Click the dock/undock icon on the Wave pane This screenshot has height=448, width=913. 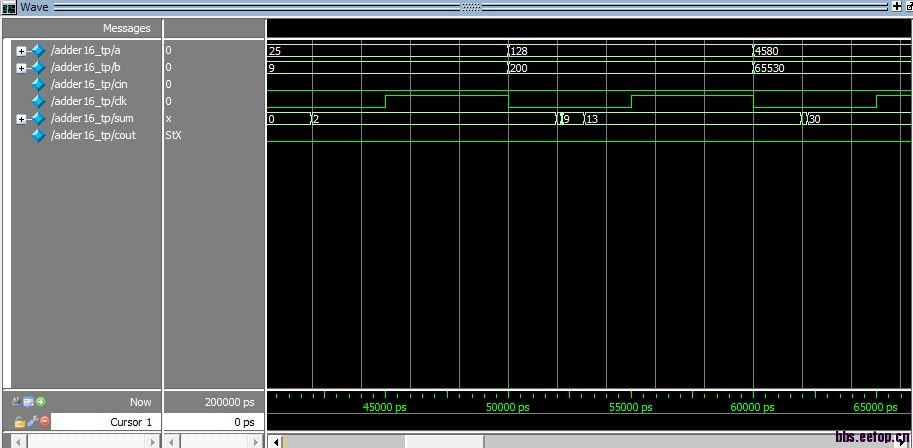[909, 6]
